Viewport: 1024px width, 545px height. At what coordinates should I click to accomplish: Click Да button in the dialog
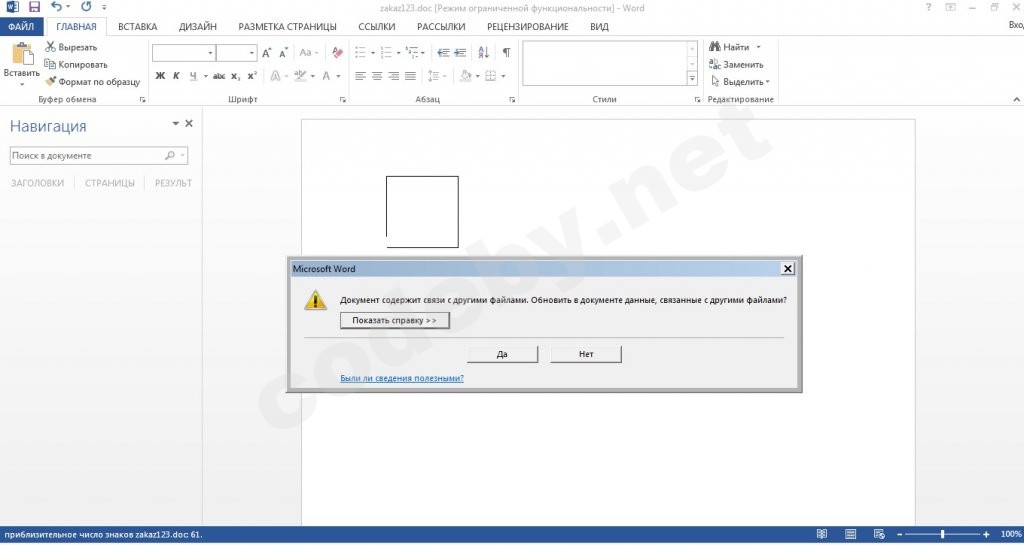(x=502, y=354)
